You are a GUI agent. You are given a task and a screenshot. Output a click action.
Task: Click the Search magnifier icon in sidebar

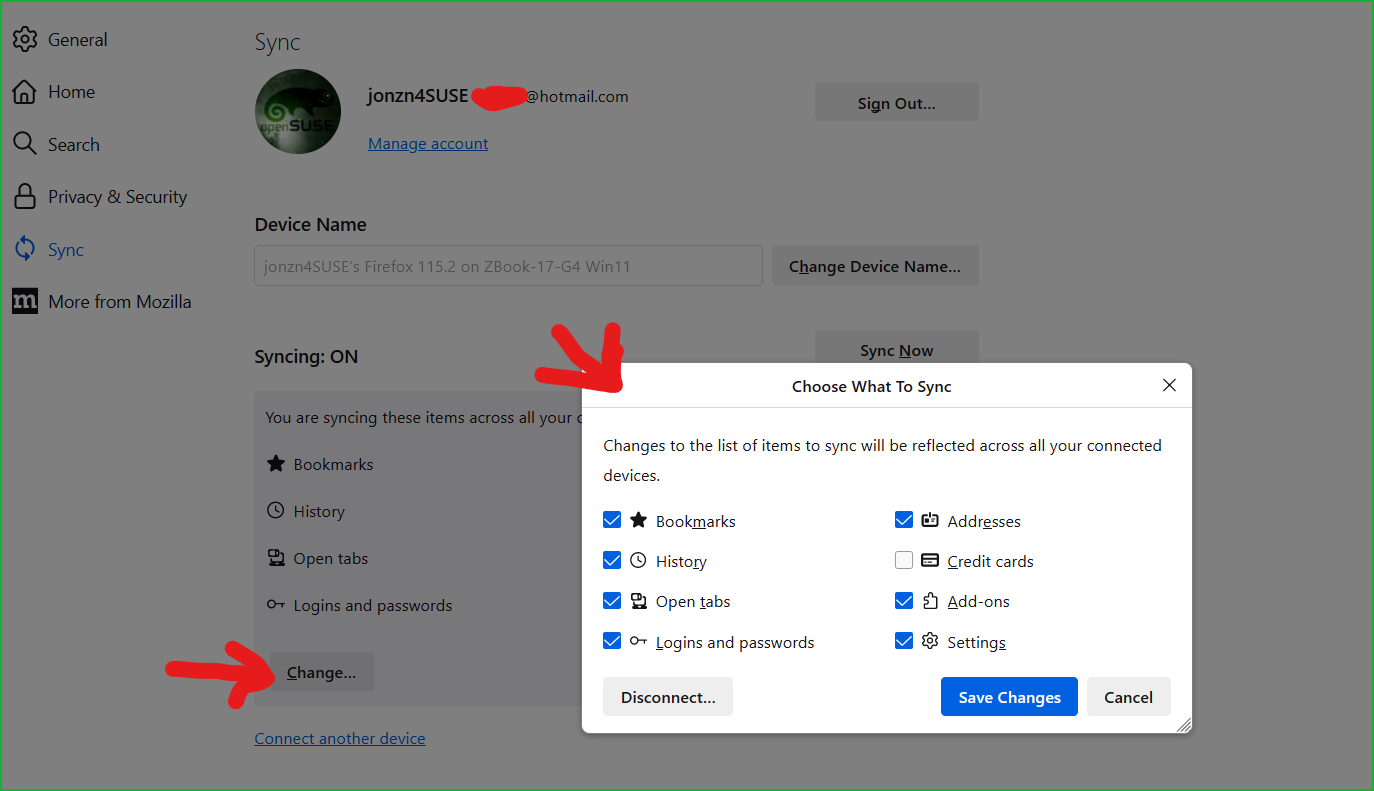point(24,144)
